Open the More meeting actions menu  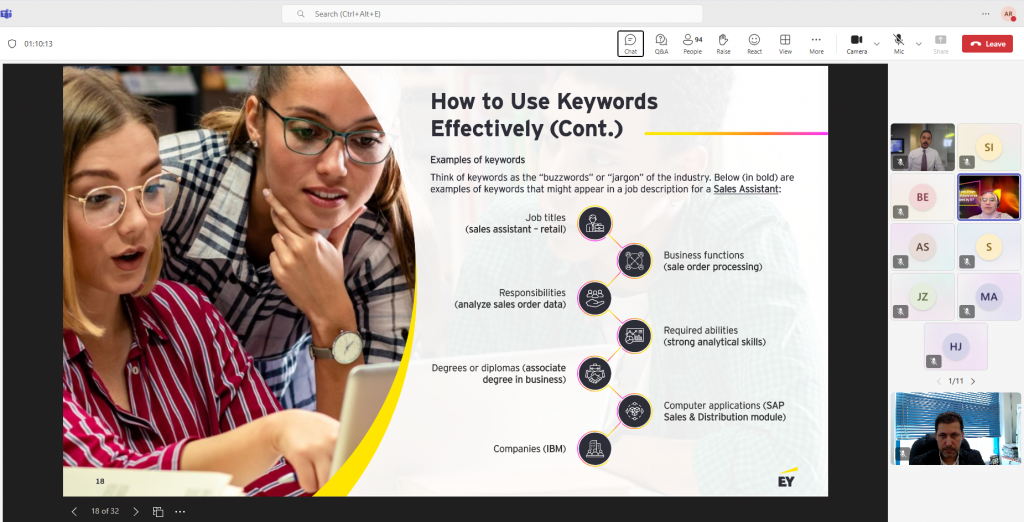816,43
